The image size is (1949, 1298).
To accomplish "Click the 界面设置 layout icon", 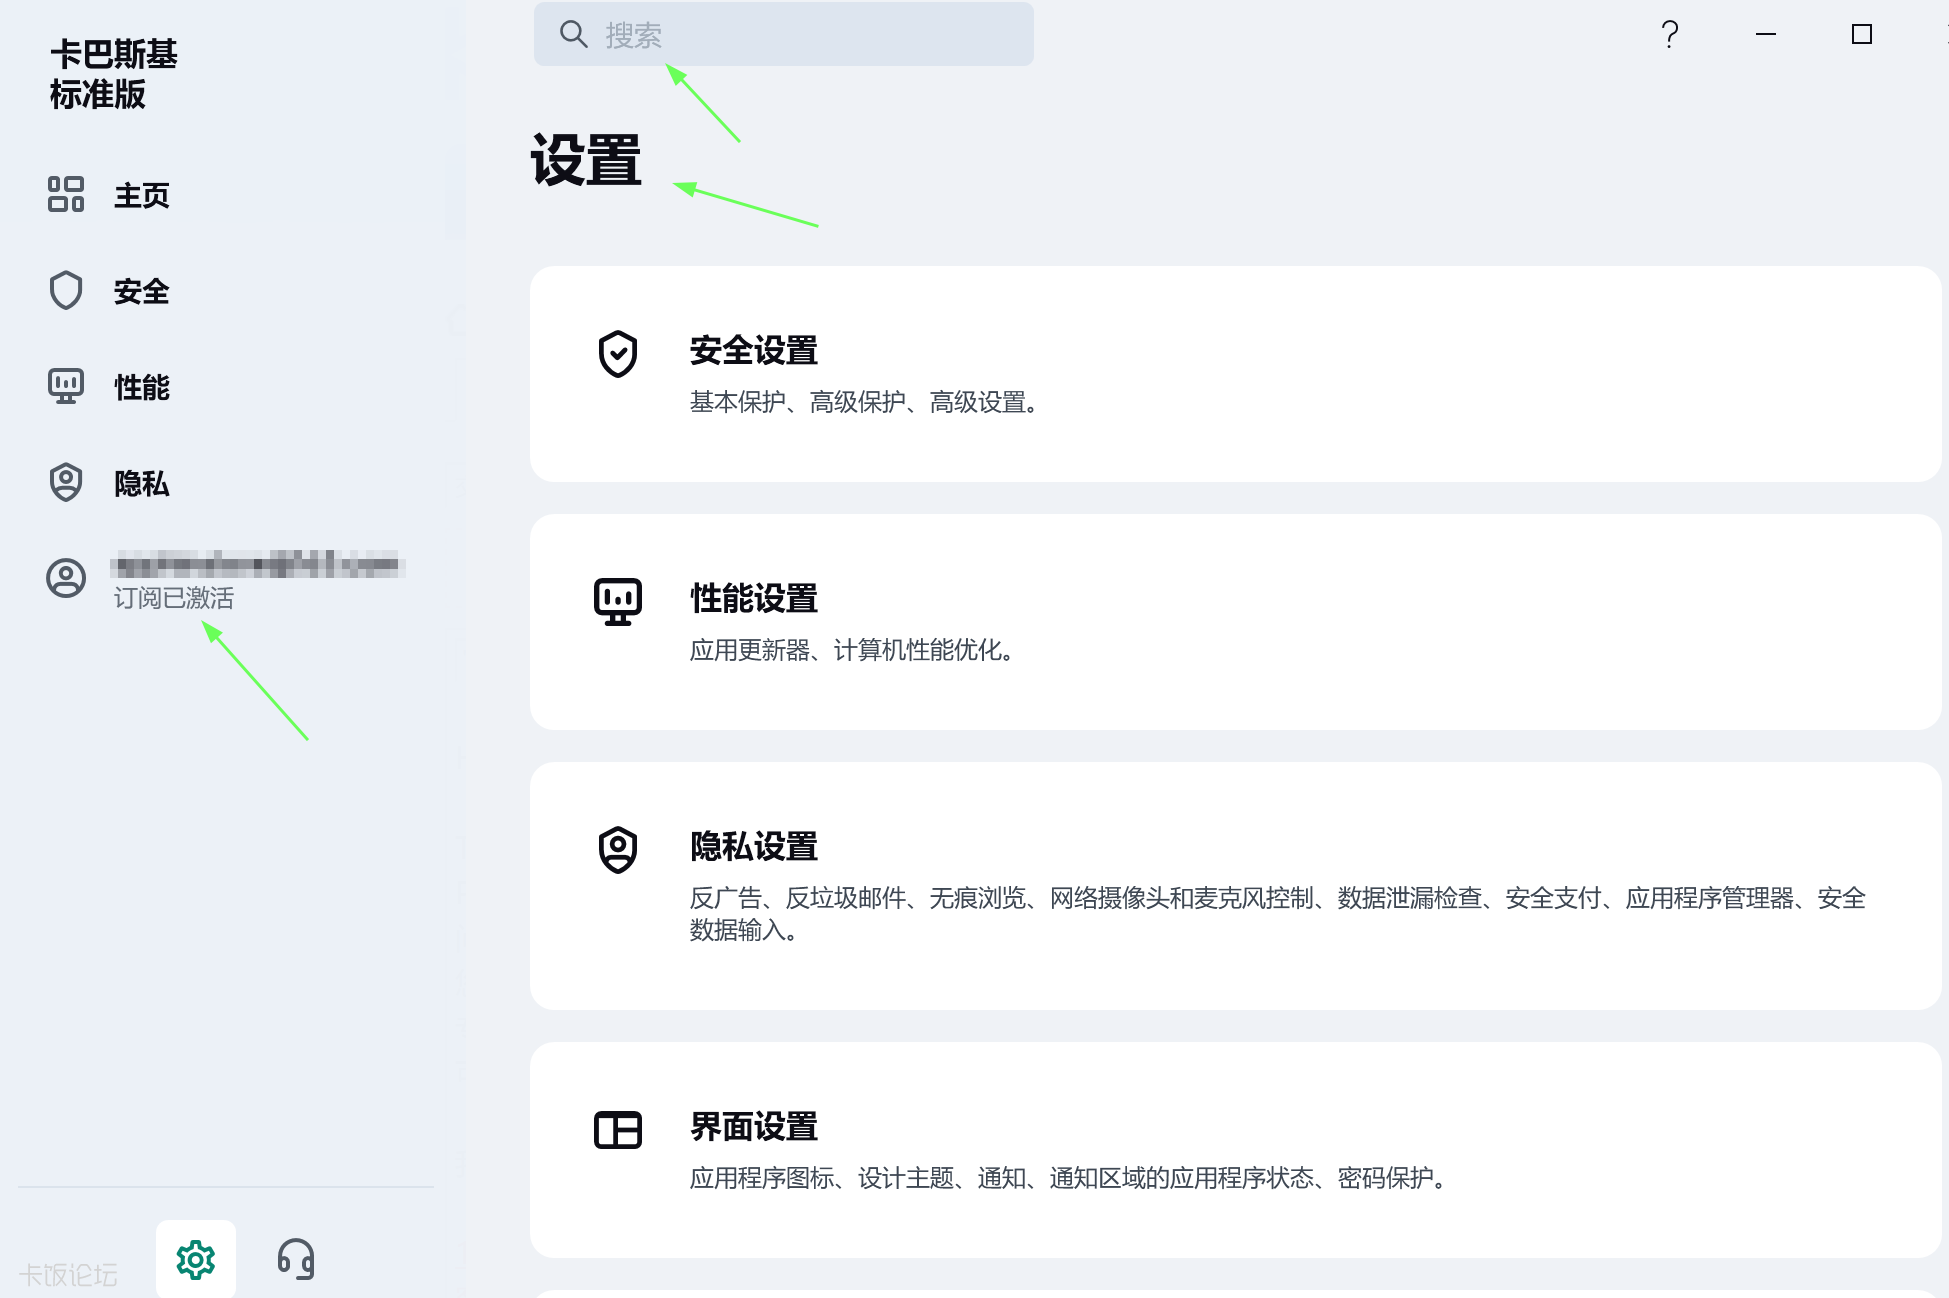I will coord(618,1130).
